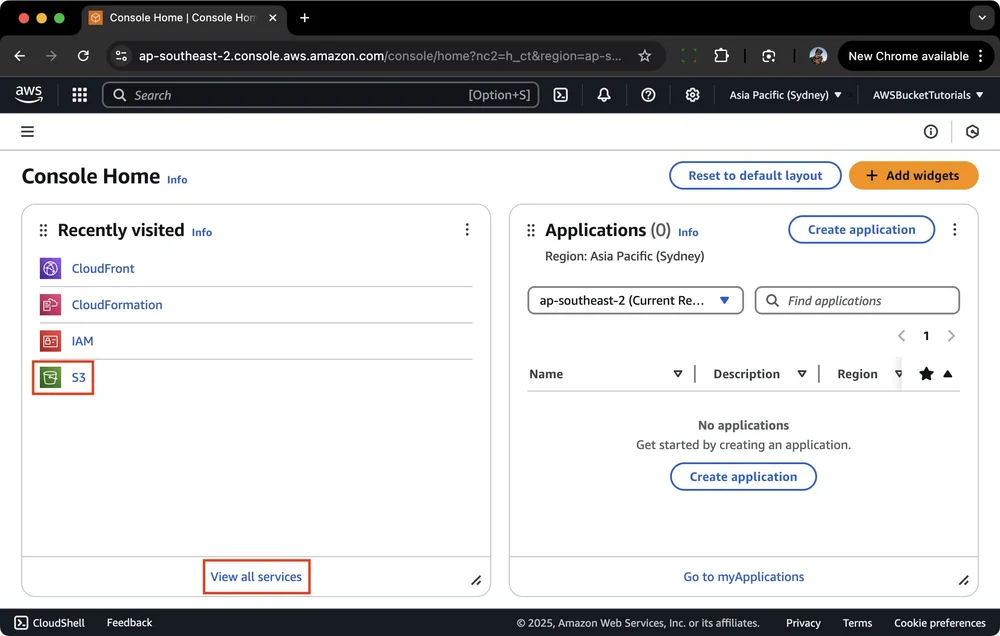Open Applications widget options menu
This screenshot has height=636, width=1000.
click(x=954, y=230)
